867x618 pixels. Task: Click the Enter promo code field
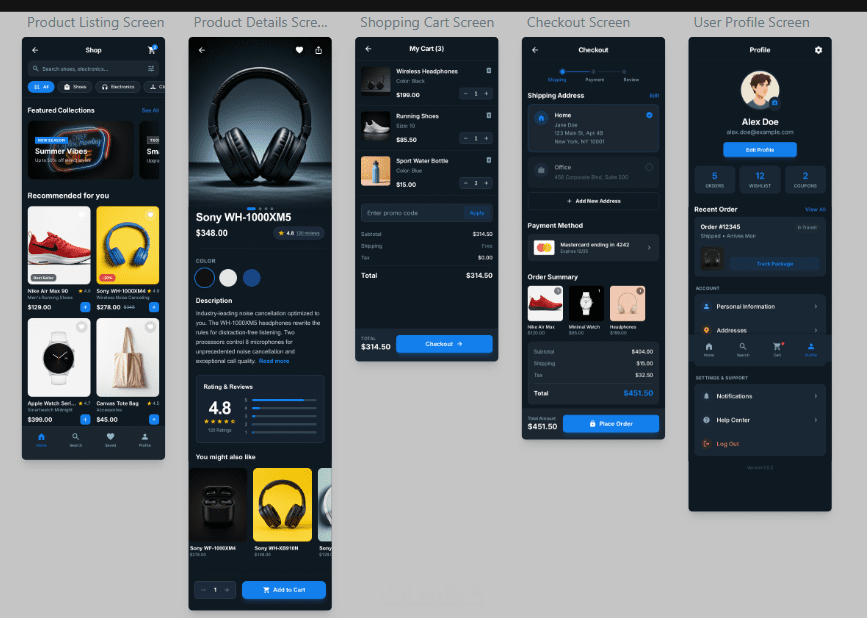pos(412,213)
